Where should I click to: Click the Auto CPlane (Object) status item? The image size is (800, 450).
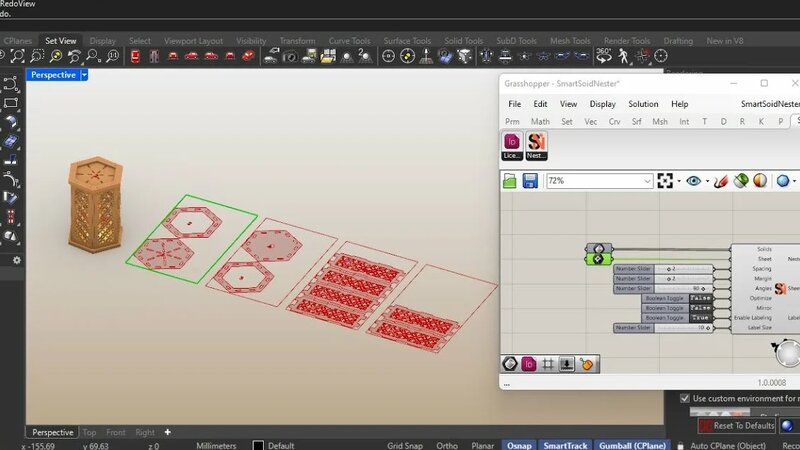click(728, 445)
